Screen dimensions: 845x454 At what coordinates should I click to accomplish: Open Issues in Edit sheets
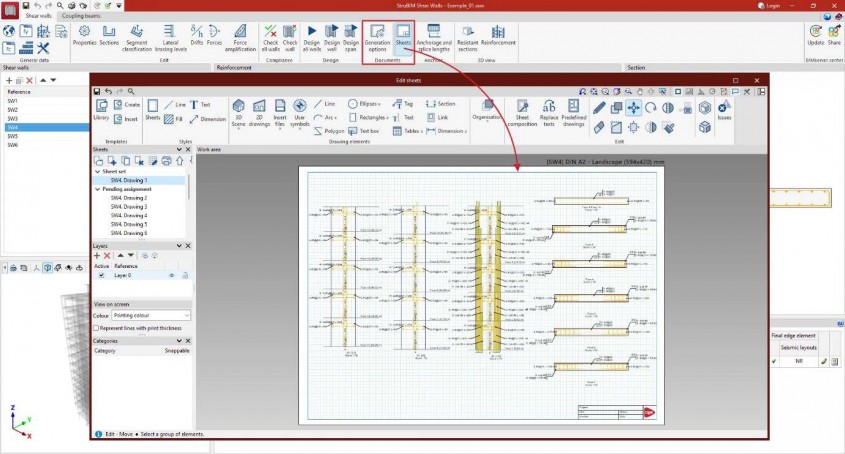(x=724, y=110)
